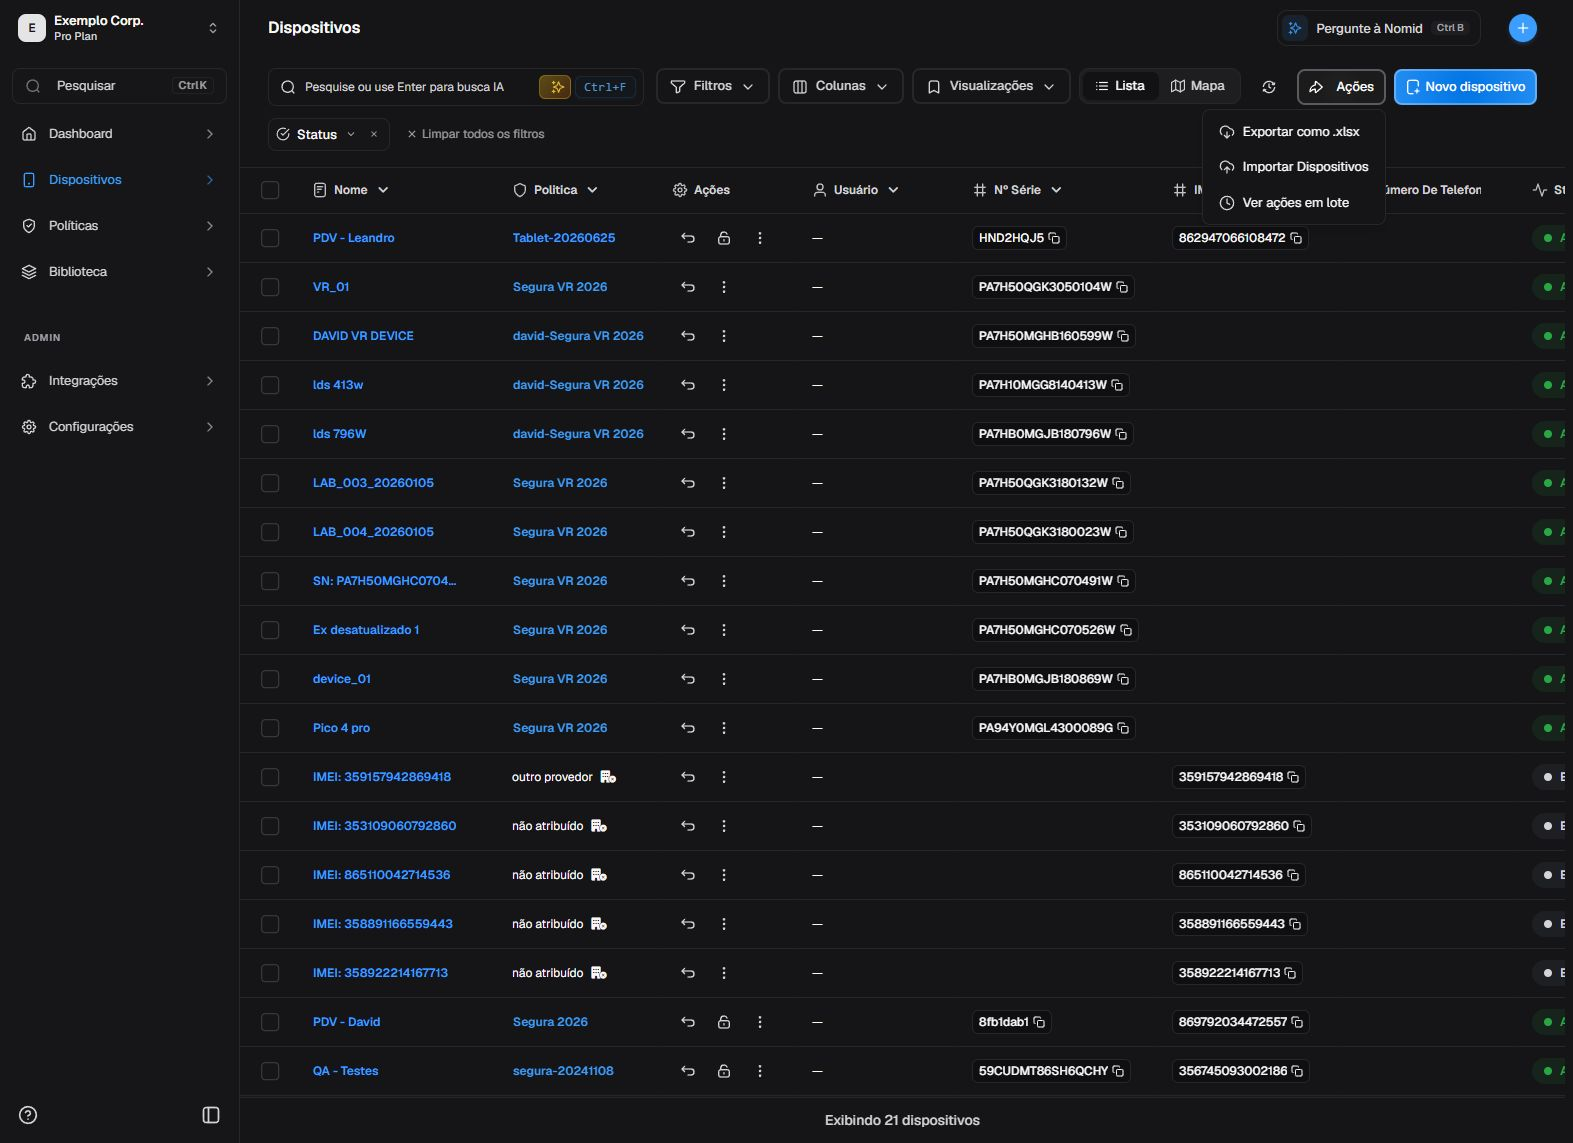Image resolution: width=1573 pixels, height=1143 pixels.
Task: Click the Novo dispositivo button
Action: (x=1465, y=87)
